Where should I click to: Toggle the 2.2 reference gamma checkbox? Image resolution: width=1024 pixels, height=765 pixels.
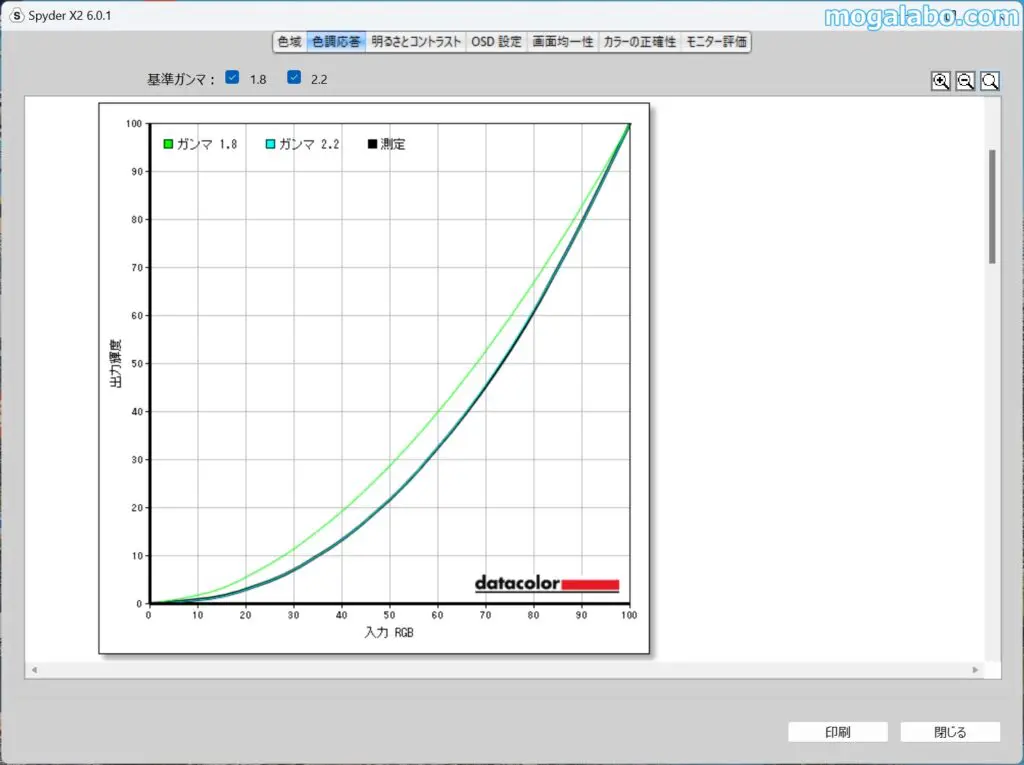click(x=294, y=78)
